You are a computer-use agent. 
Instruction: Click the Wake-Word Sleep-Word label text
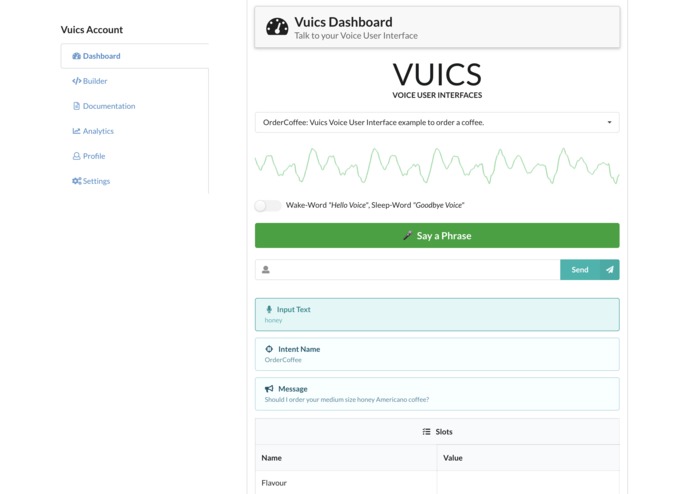375,205
